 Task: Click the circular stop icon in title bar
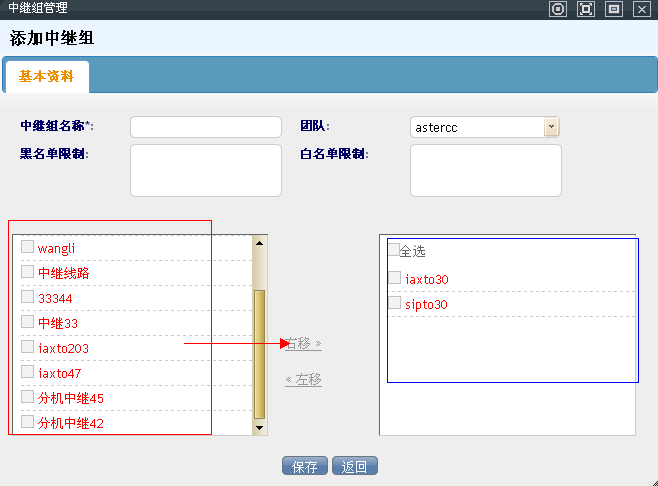tap(558, 9)
